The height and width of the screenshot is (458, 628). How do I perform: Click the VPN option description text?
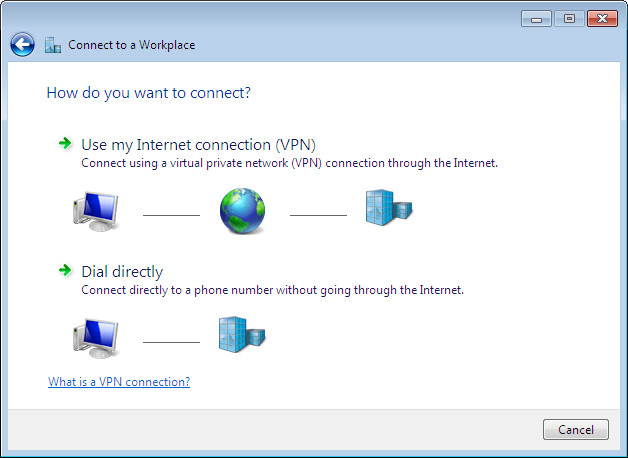click(289, 162)
